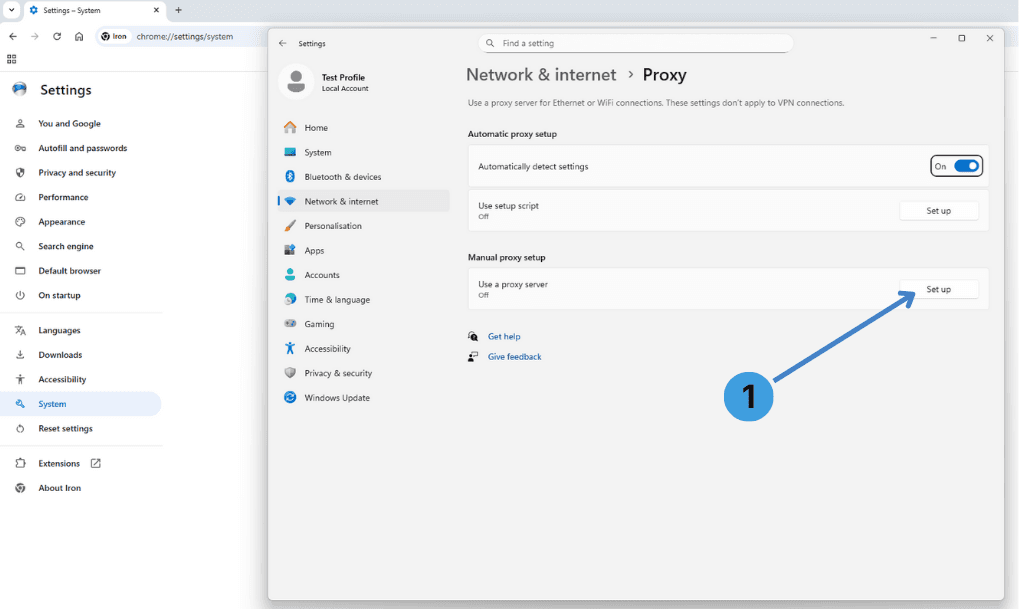Screen dimensions: 1019x609
Task: Open Reset settings in Iron sidebar
Action: tap(65, 429)
